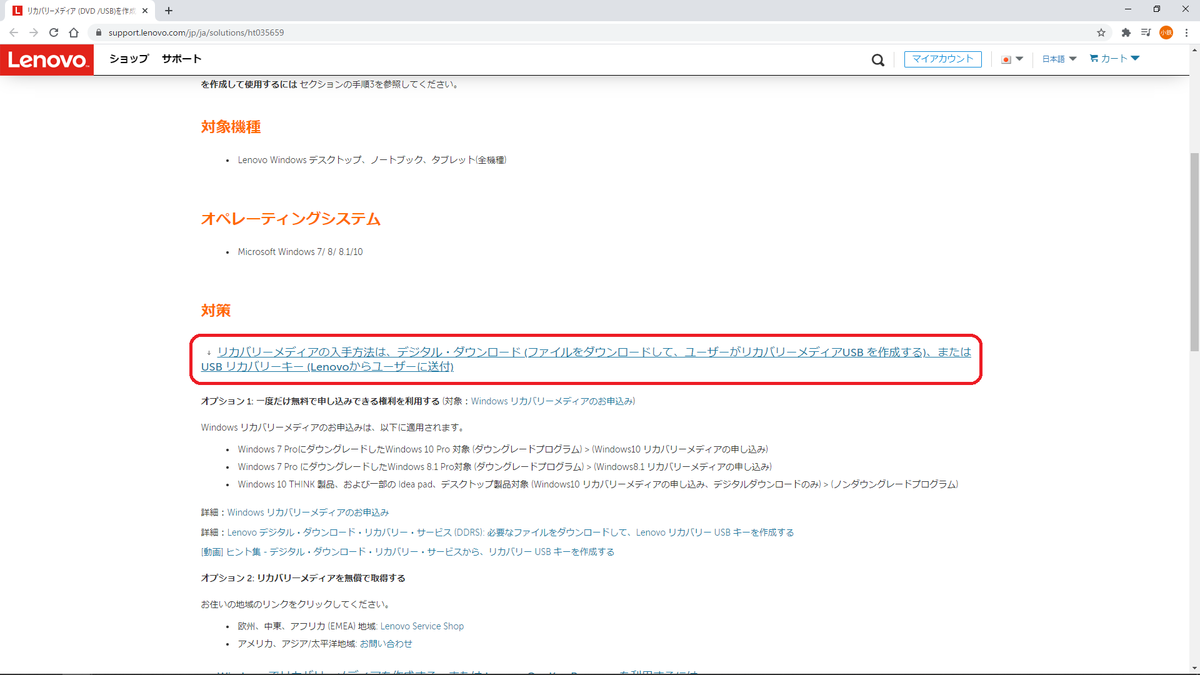Open the Chrome profile avatar
Viewport: 1200px width, 675px height.
coord(1166,32)
